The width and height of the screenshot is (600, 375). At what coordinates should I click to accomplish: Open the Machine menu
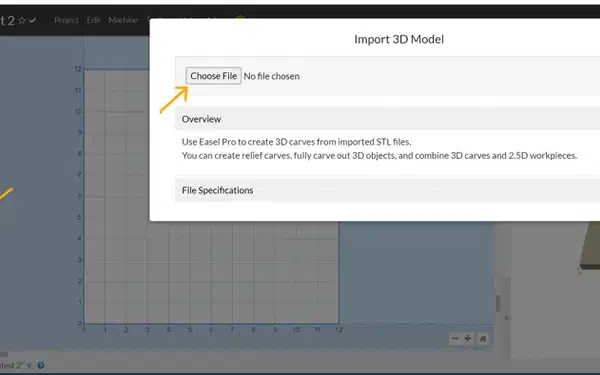point(123,20)
